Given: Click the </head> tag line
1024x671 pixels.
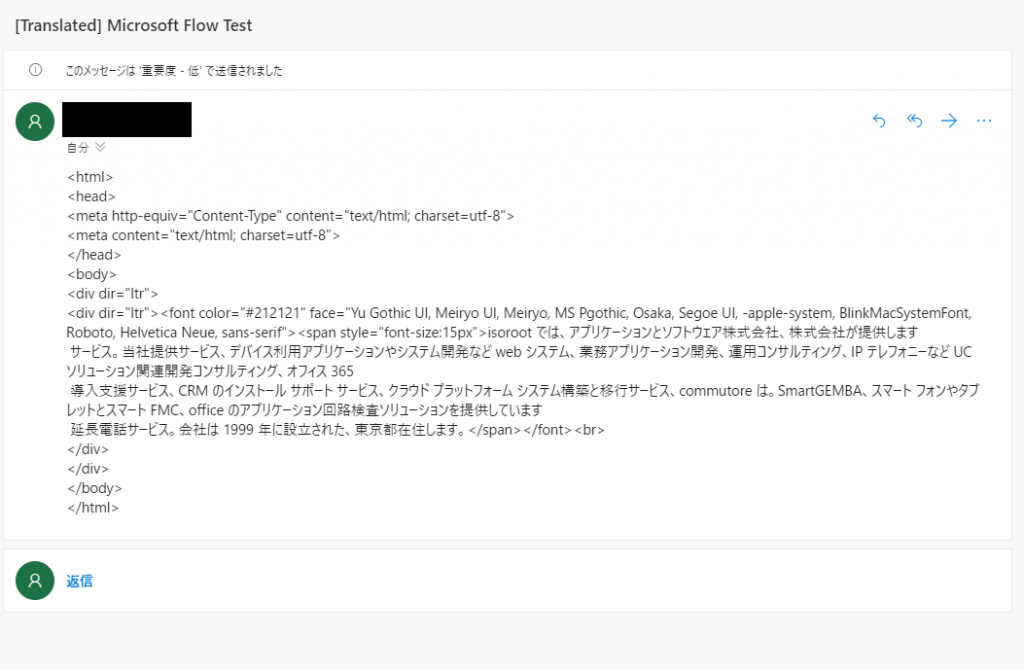Looking at the screenshot, I should point(94,255).
